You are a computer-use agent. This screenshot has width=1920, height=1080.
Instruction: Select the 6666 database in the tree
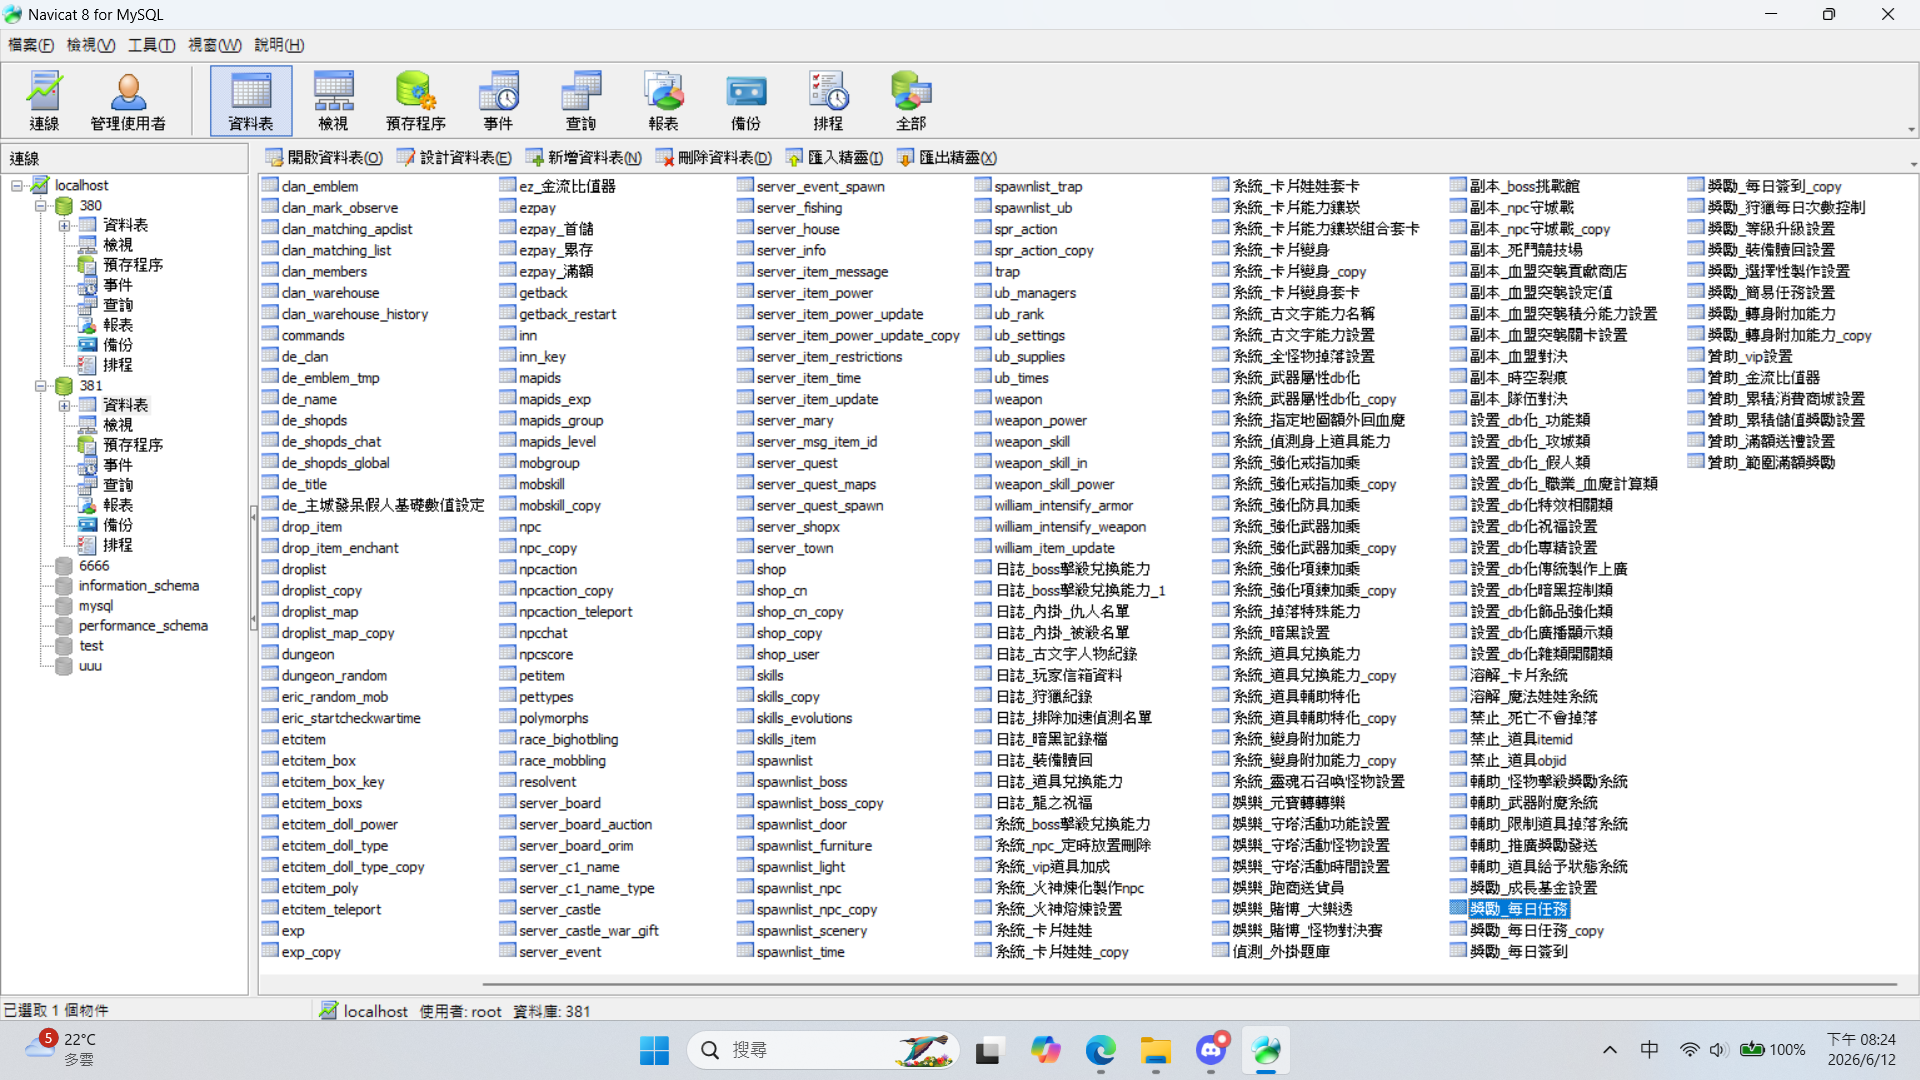[x=94, y=565]
